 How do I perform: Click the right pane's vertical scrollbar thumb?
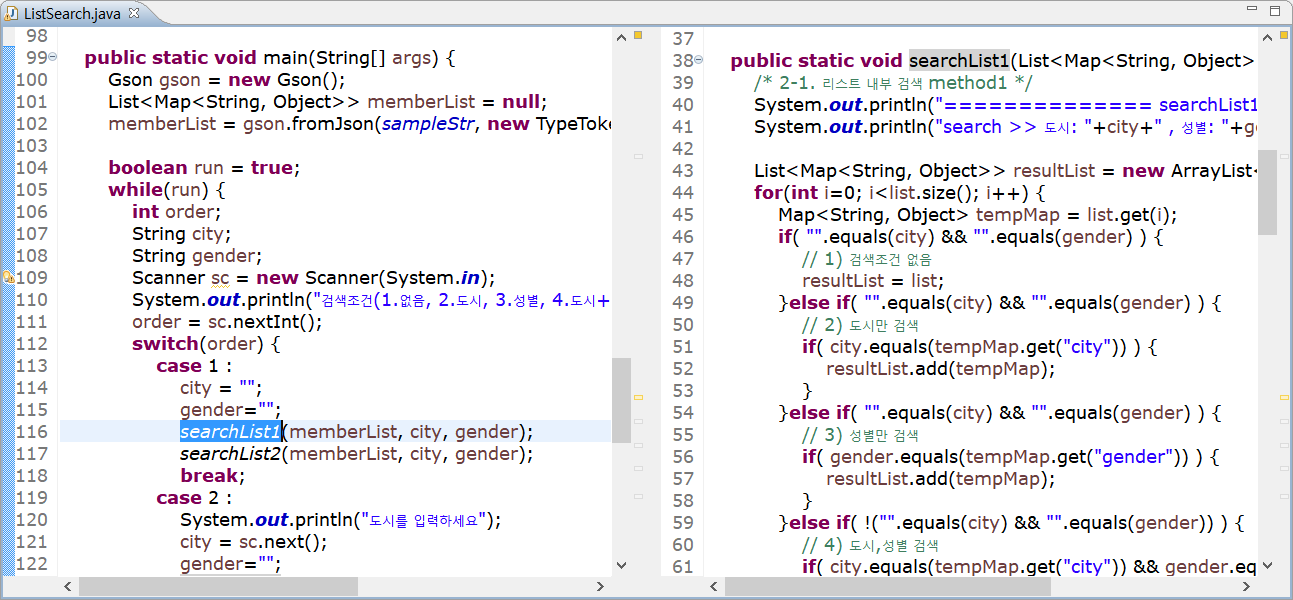pos(1267,192)
